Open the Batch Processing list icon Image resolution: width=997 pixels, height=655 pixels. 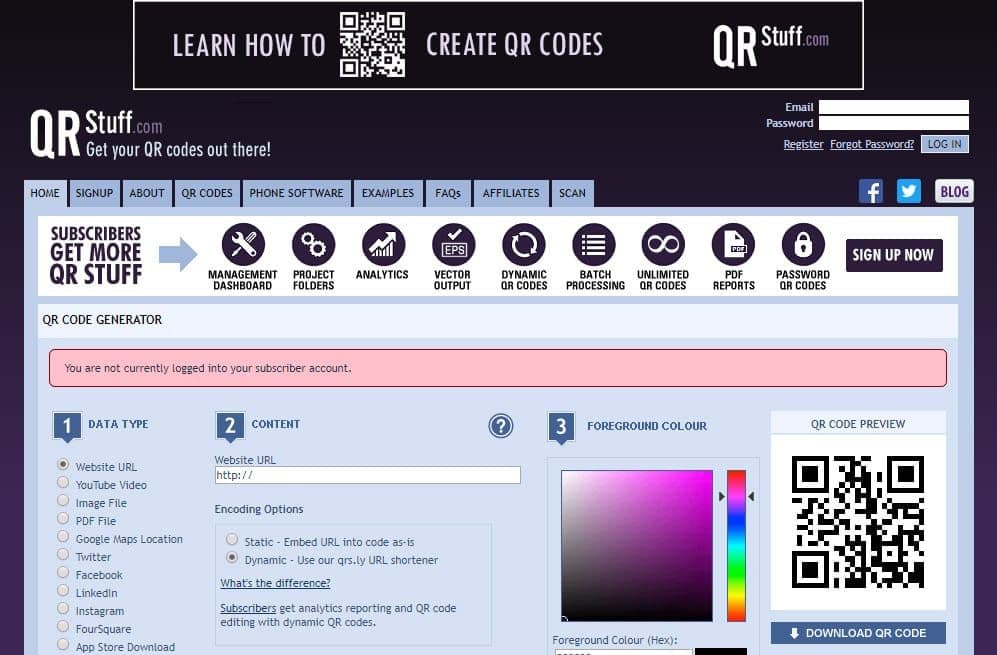coord(594,245)
